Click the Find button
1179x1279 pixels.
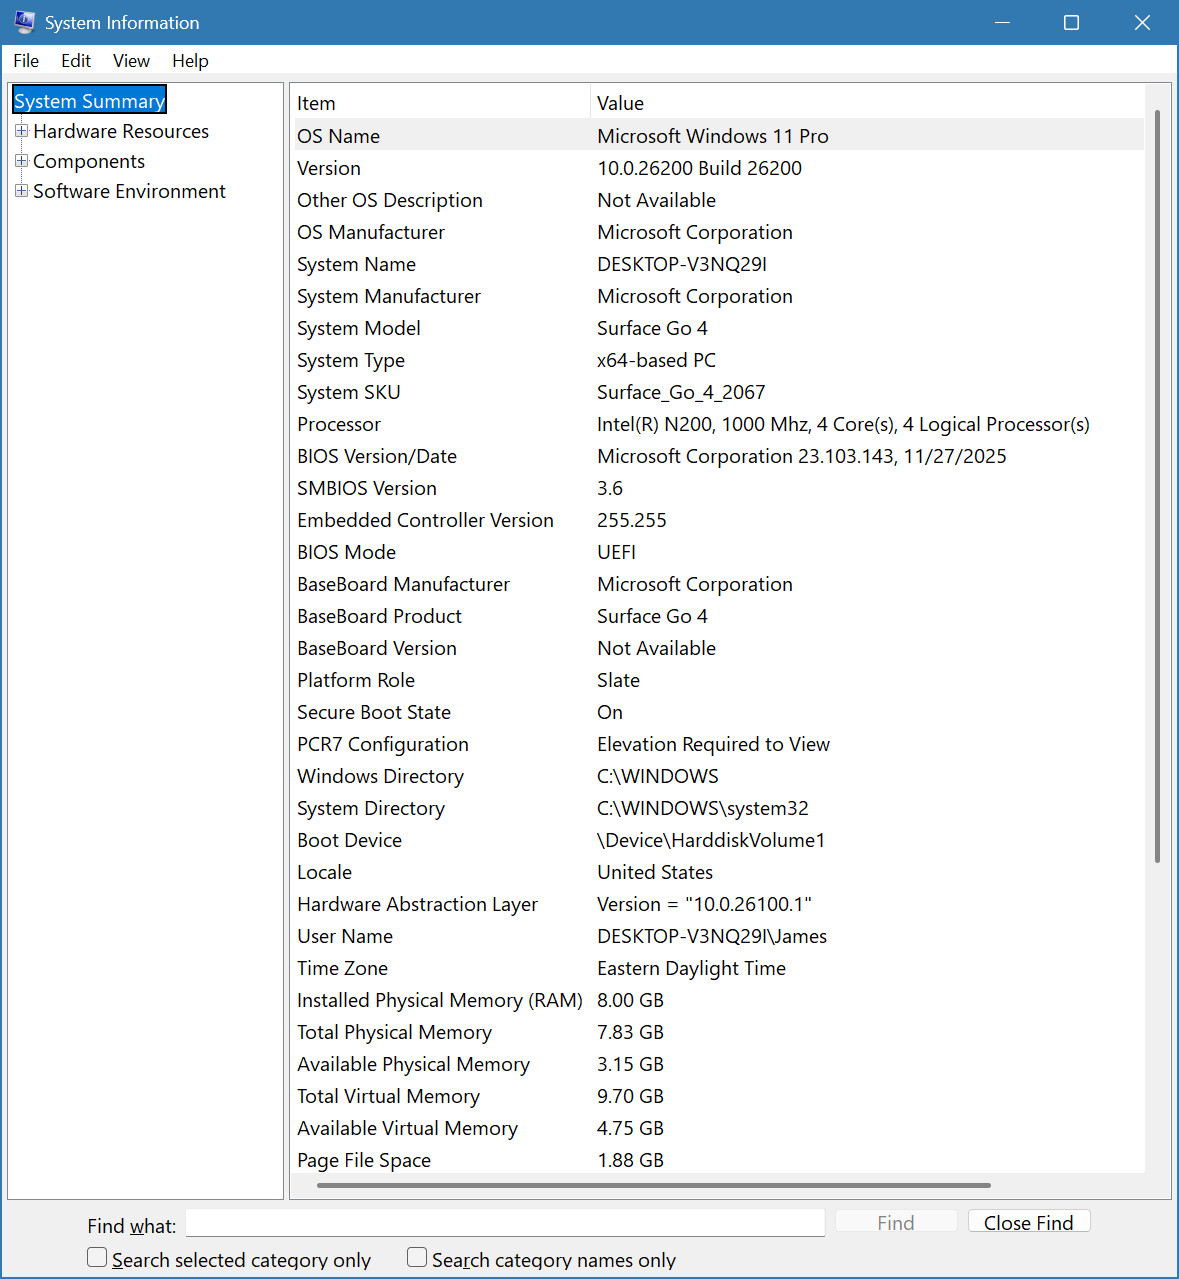(x=896, y=1222)
